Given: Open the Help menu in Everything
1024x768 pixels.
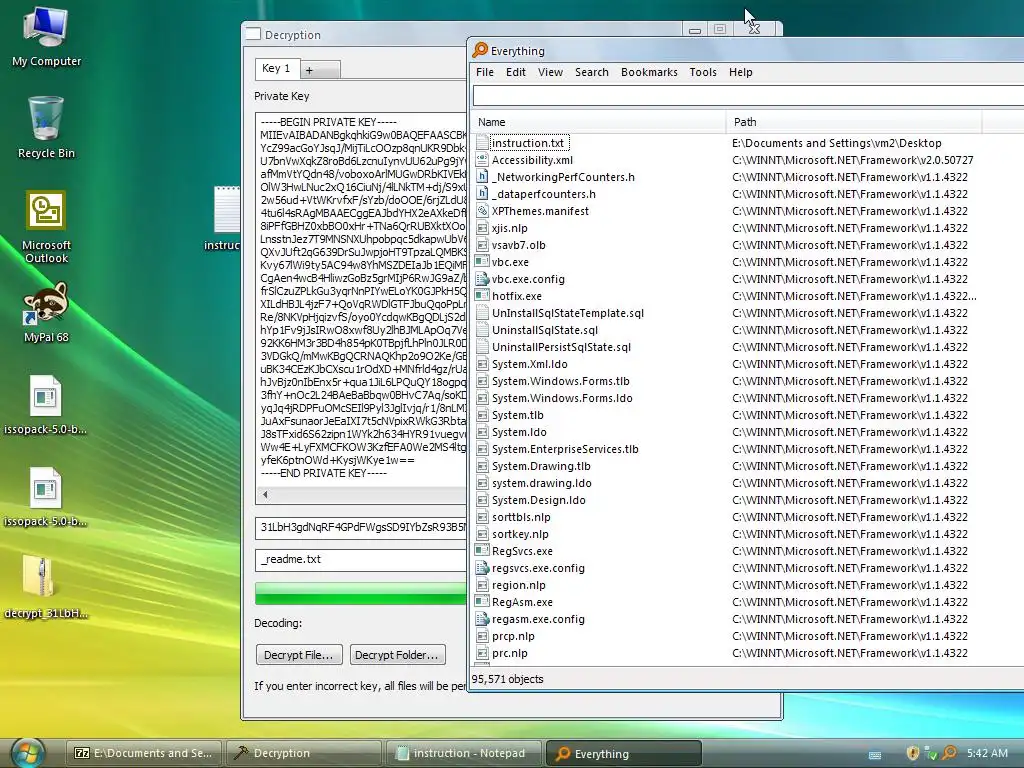Looking at the screenshot, I should point(741,72).
